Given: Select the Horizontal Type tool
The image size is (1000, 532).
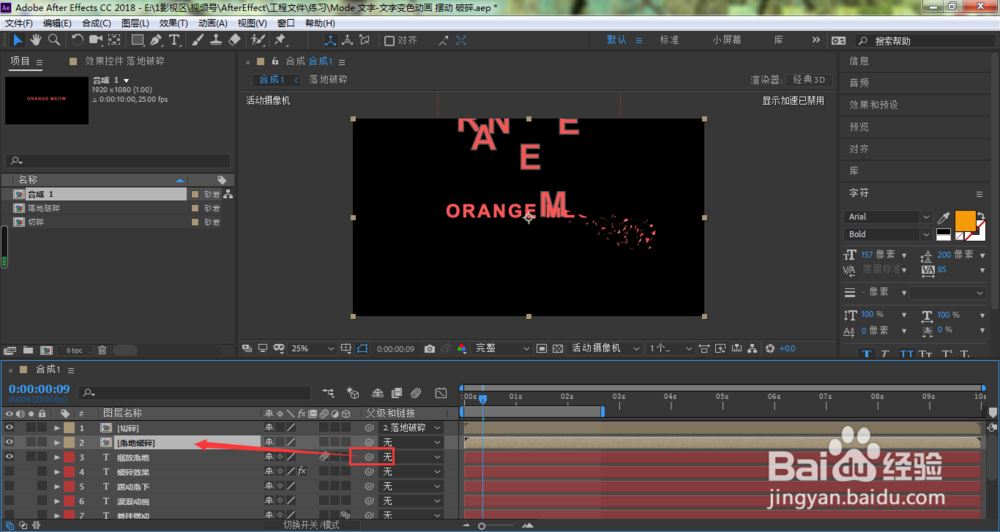Looking at the screenshot, I should click(175, 40).
